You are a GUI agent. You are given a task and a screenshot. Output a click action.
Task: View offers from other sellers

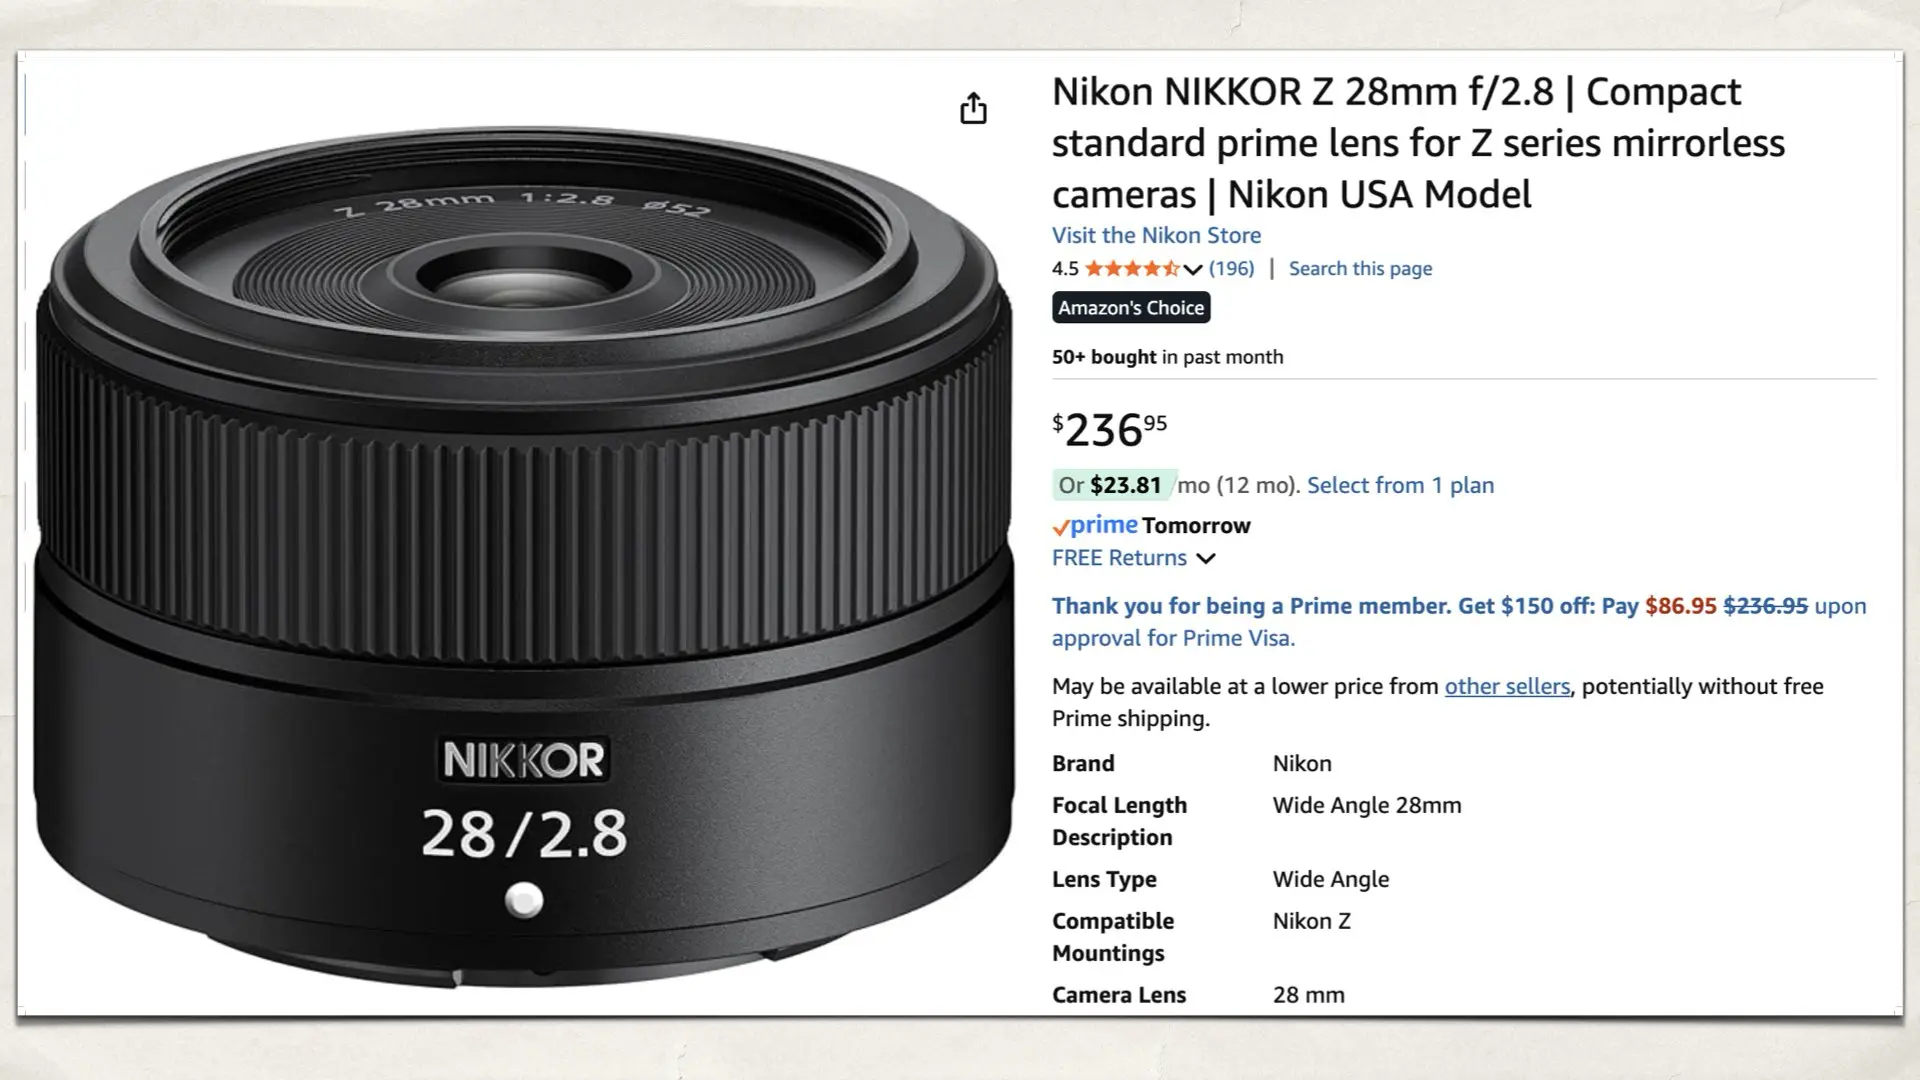pos(1506,687)
